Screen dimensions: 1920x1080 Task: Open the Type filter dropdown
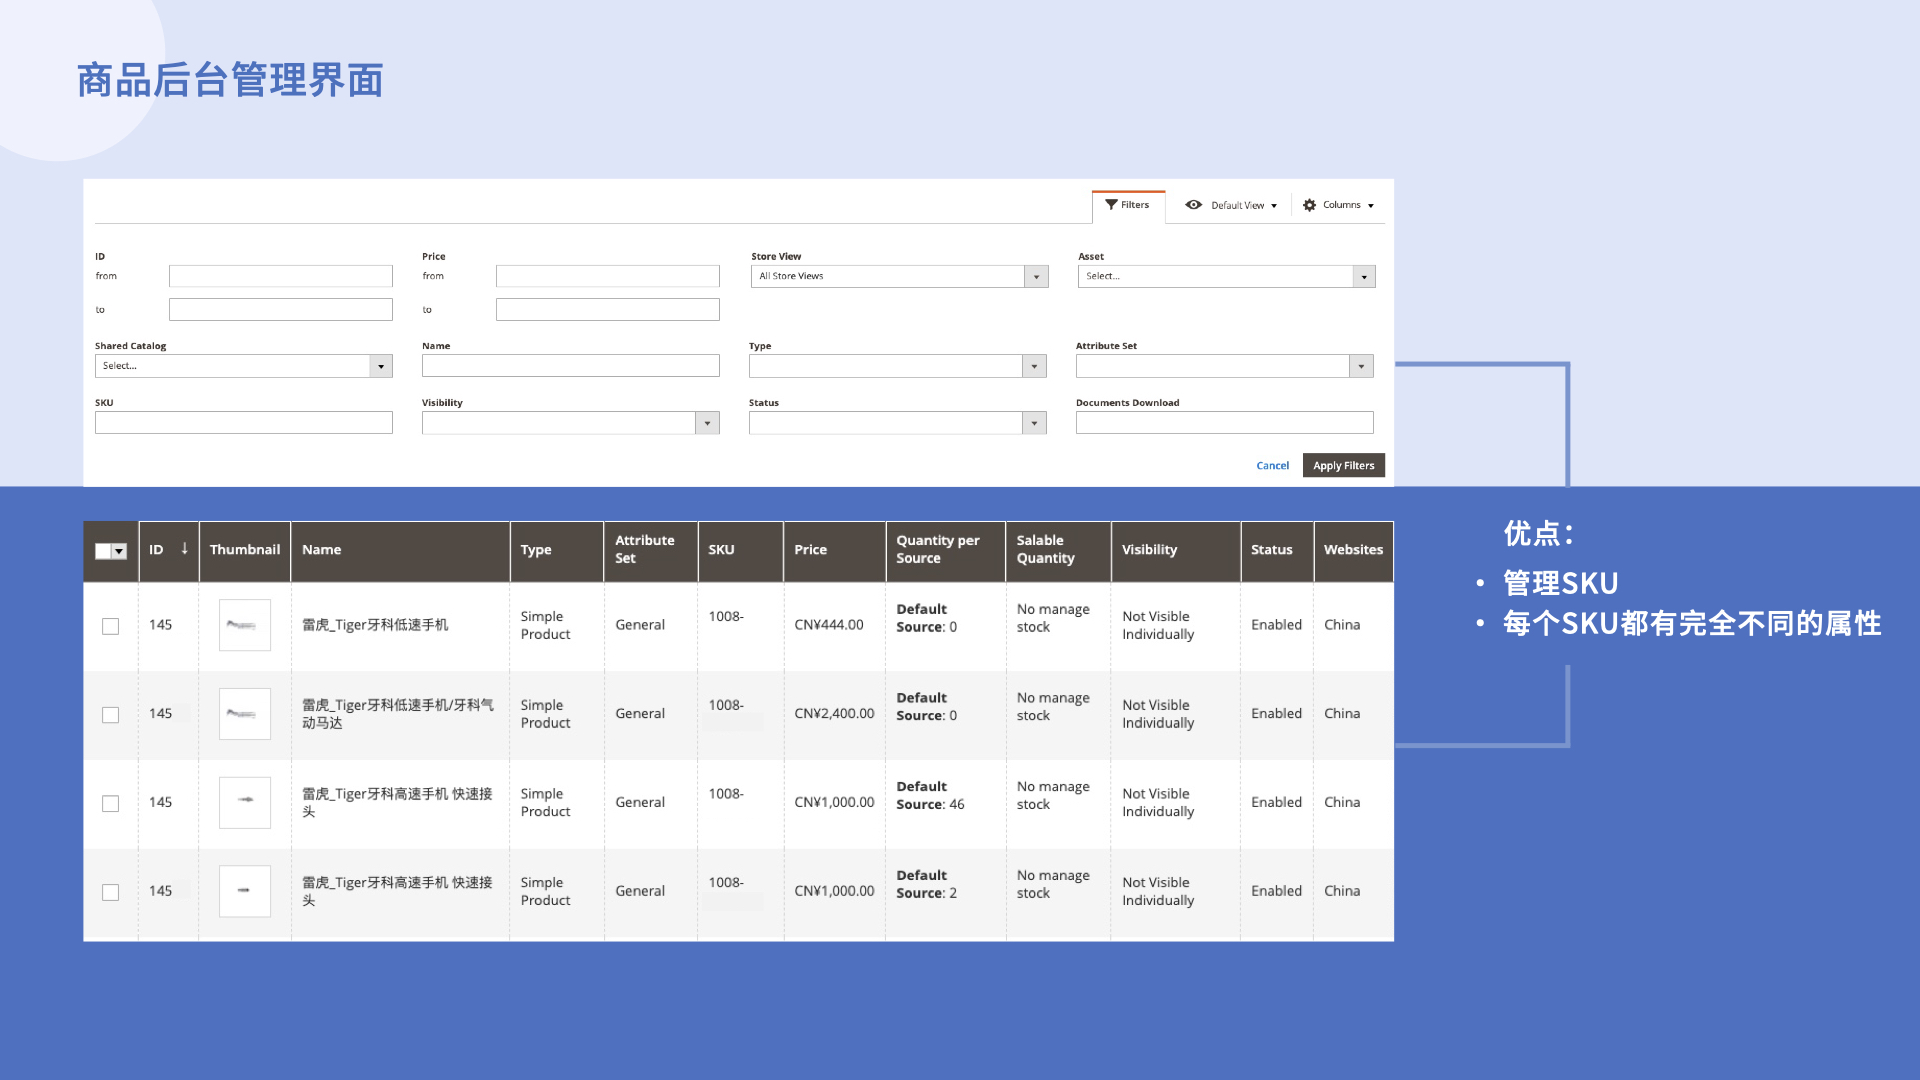(x=898, y=366)
